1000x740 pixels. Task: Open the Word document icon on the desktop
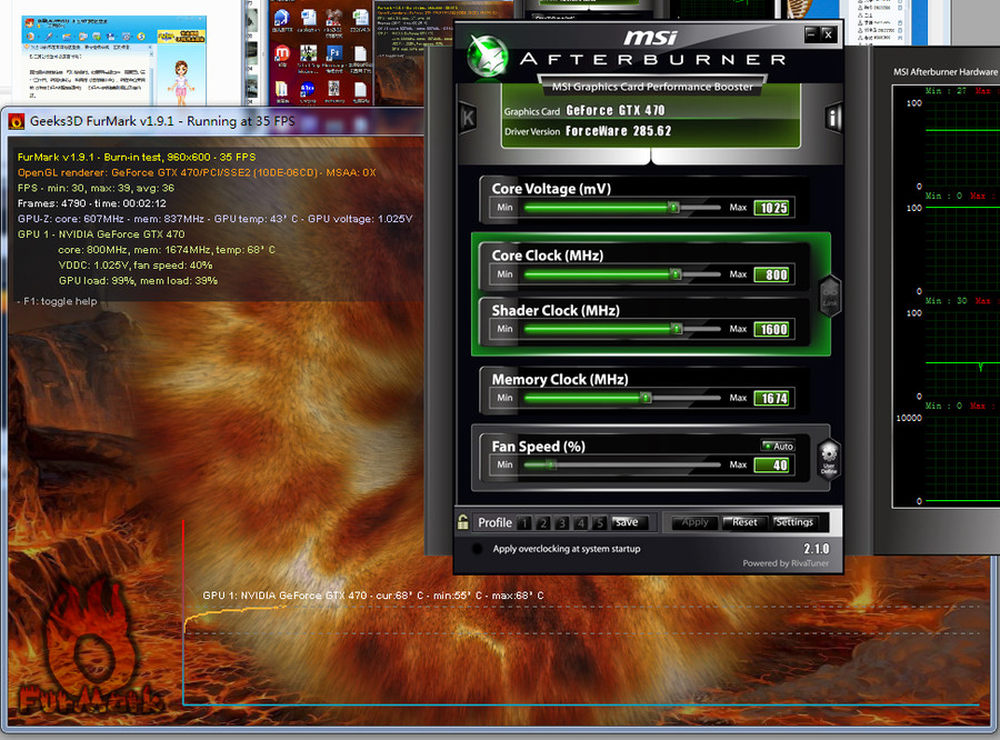pyautogui.click(x=309, y=18)
